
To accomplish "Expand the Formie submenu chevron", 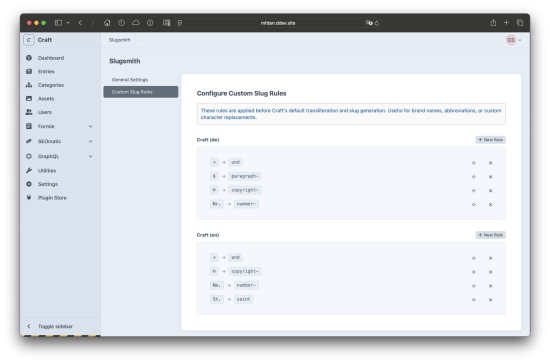I will 90,126.
